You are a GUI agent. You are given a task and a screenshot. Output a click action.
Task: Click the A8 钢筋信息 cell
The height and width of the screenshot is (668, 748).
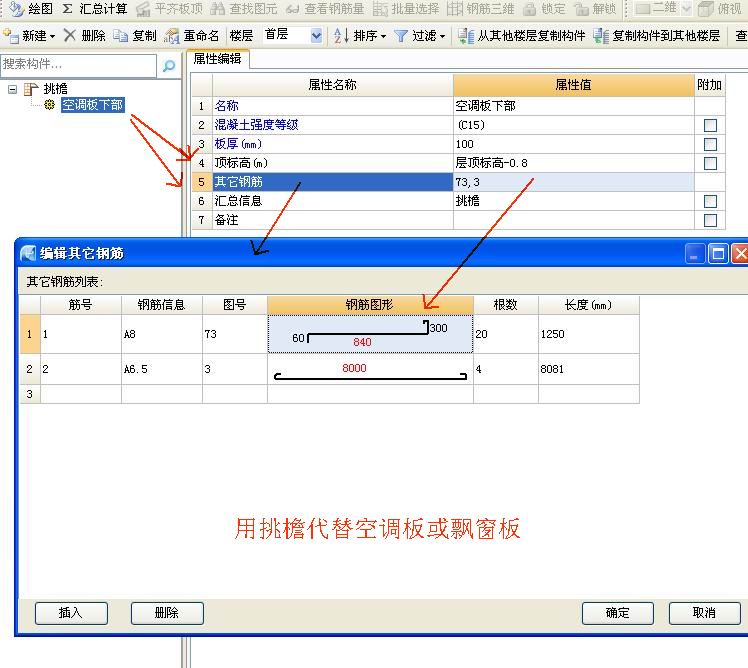pos(162,334)
